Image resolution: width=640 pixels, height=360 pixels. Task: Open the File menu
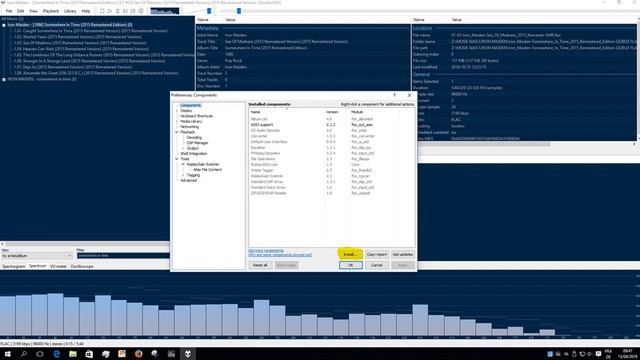click(9, 11)
